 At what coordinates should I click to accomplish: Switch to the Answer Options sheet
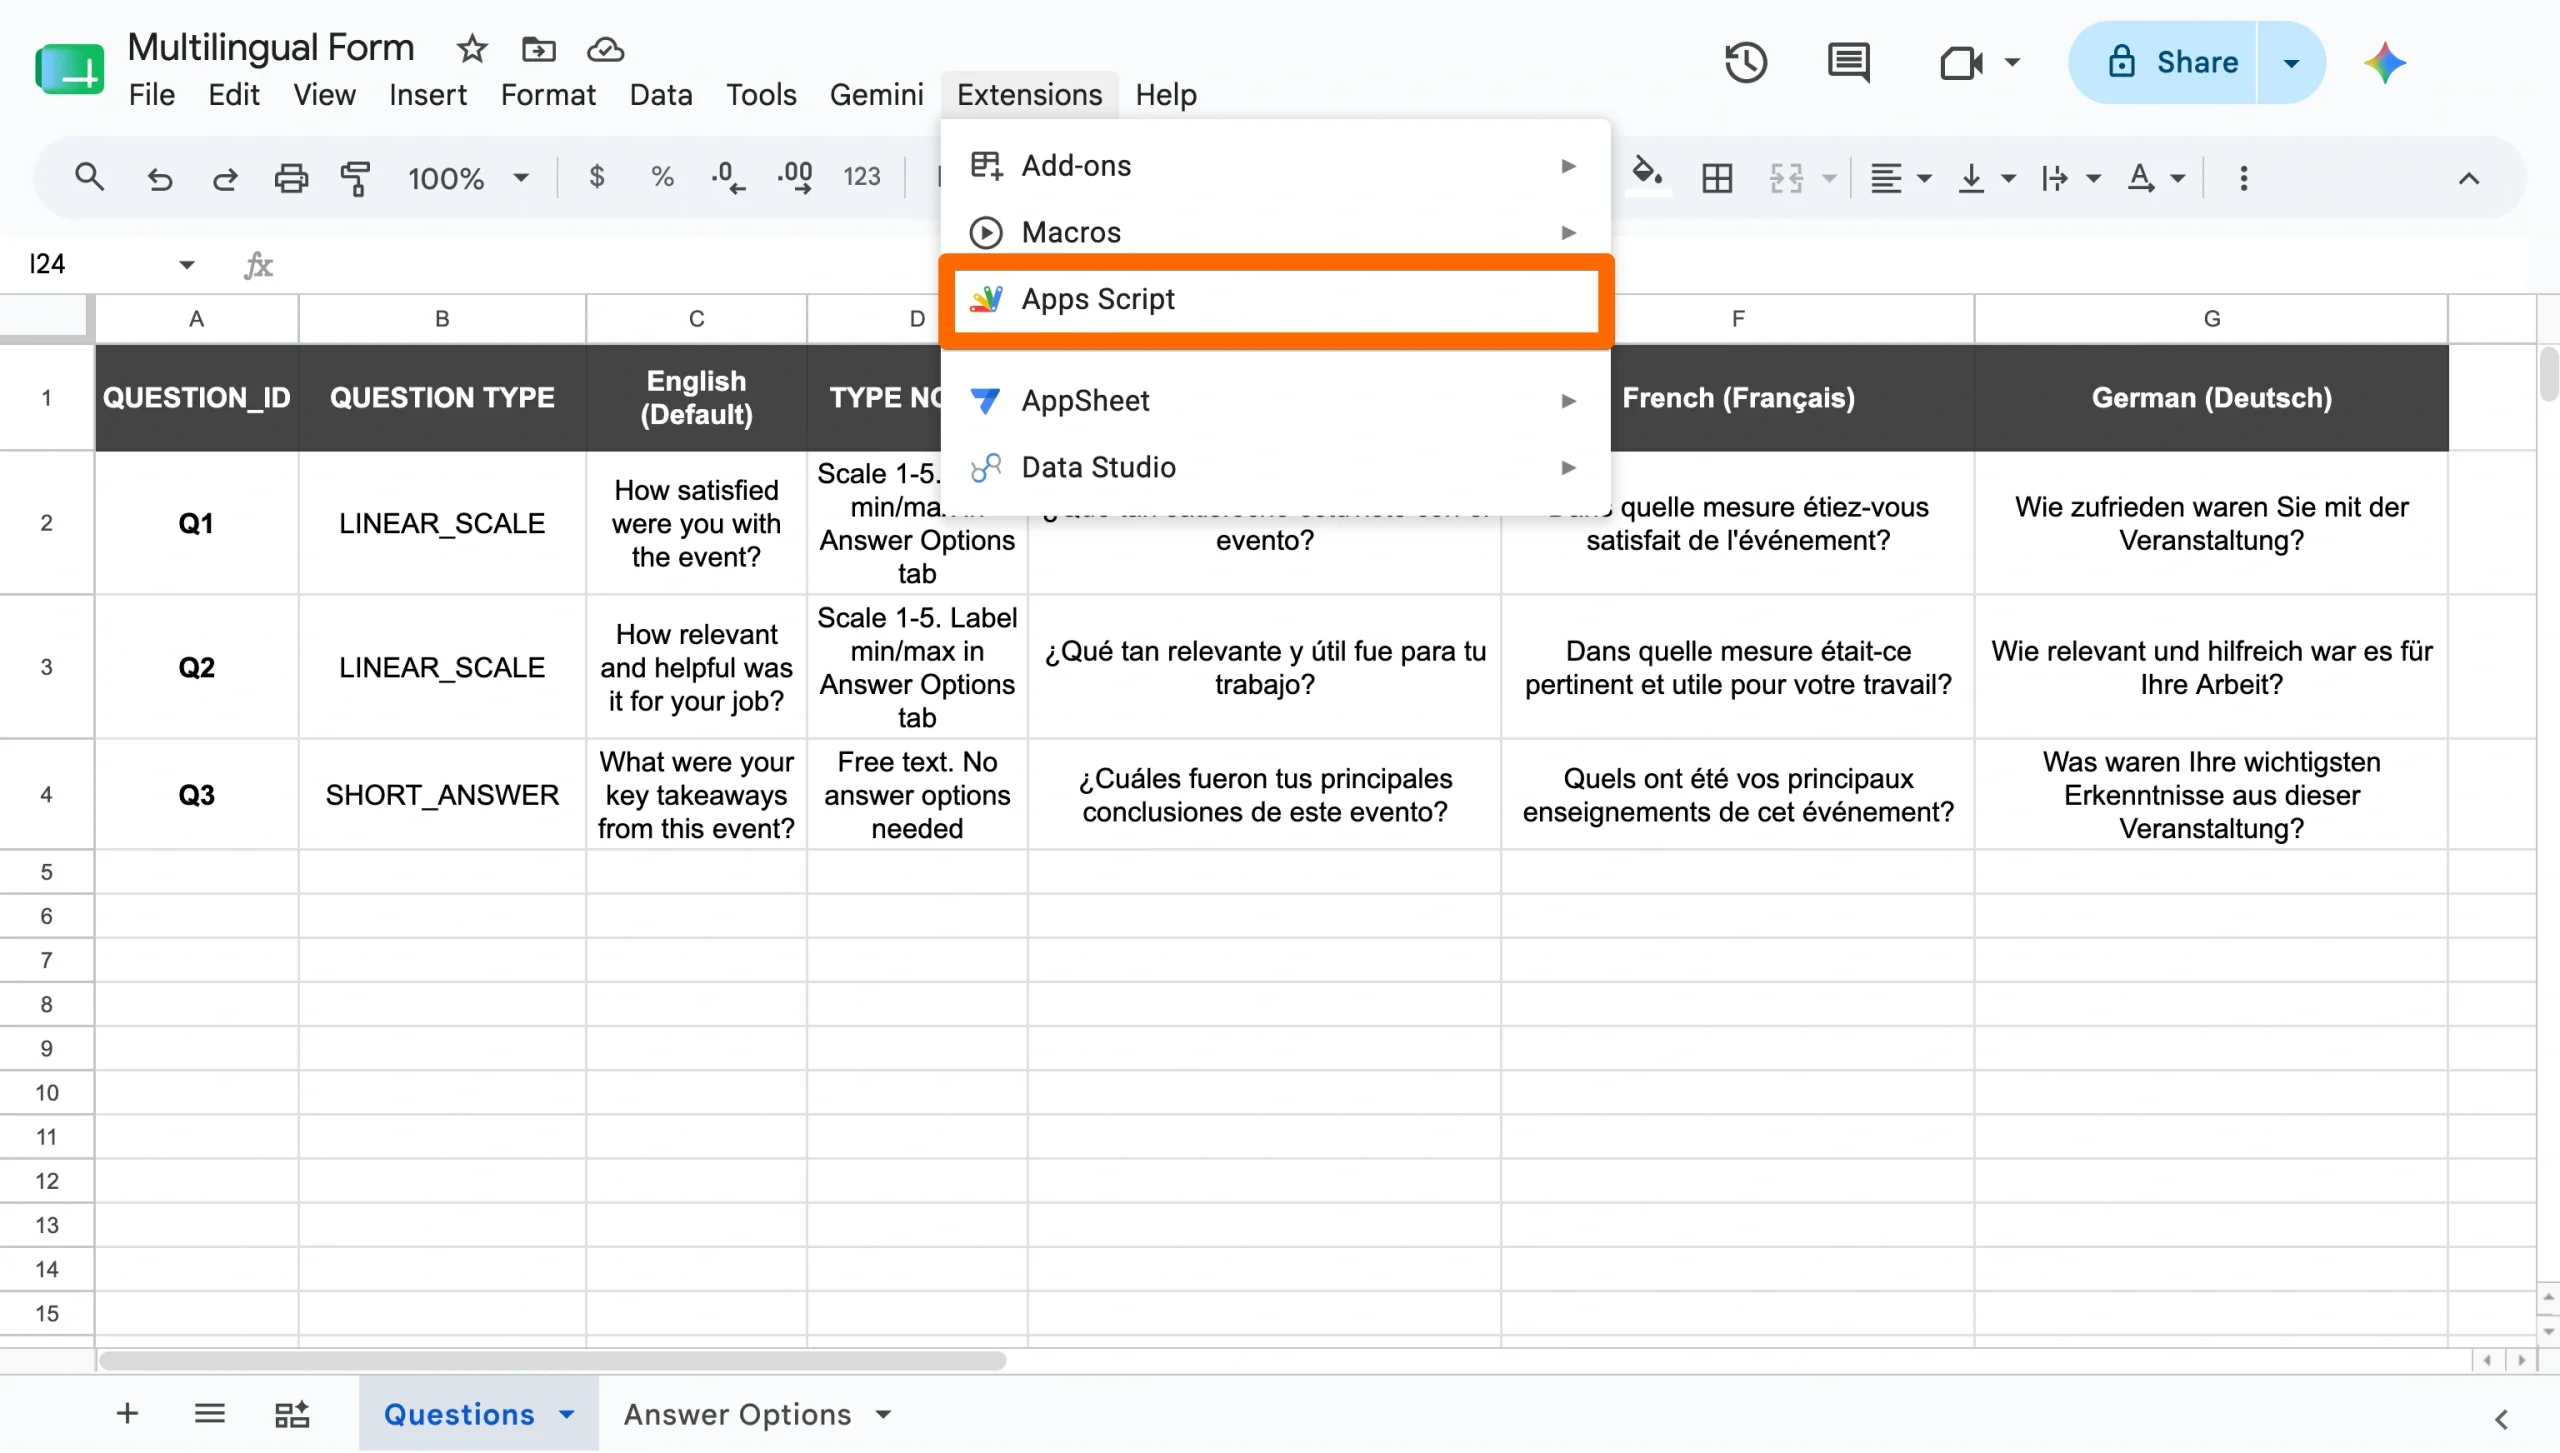pyautogui.click(x=737, y=1415)
